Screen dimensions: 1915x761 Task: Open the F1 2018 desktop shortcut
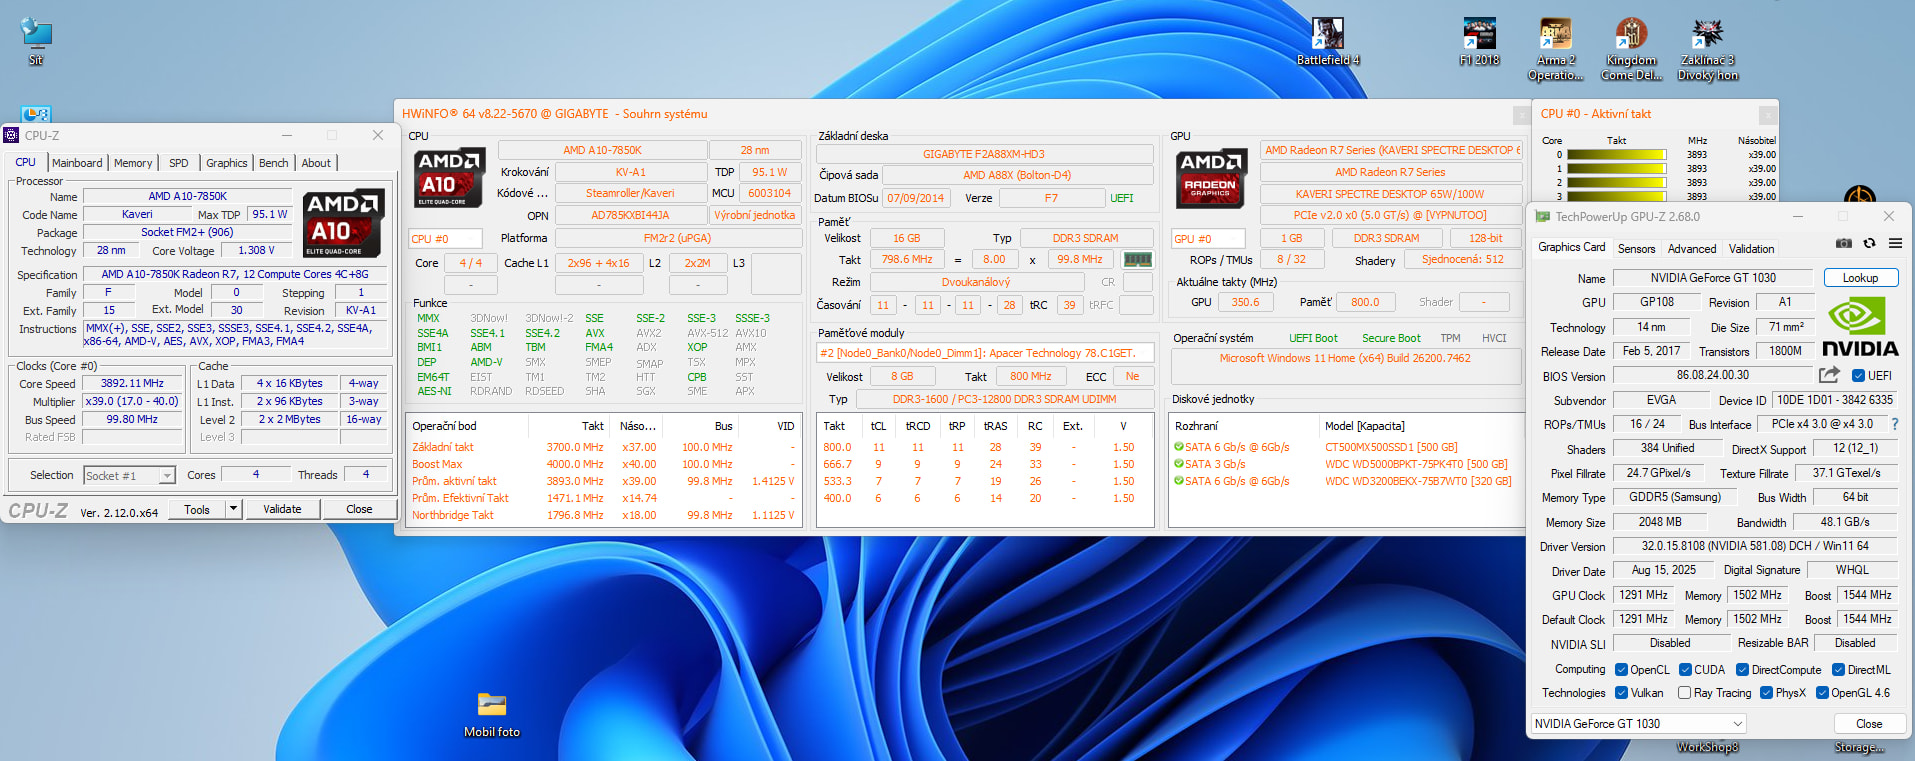tap(1479, 42)
